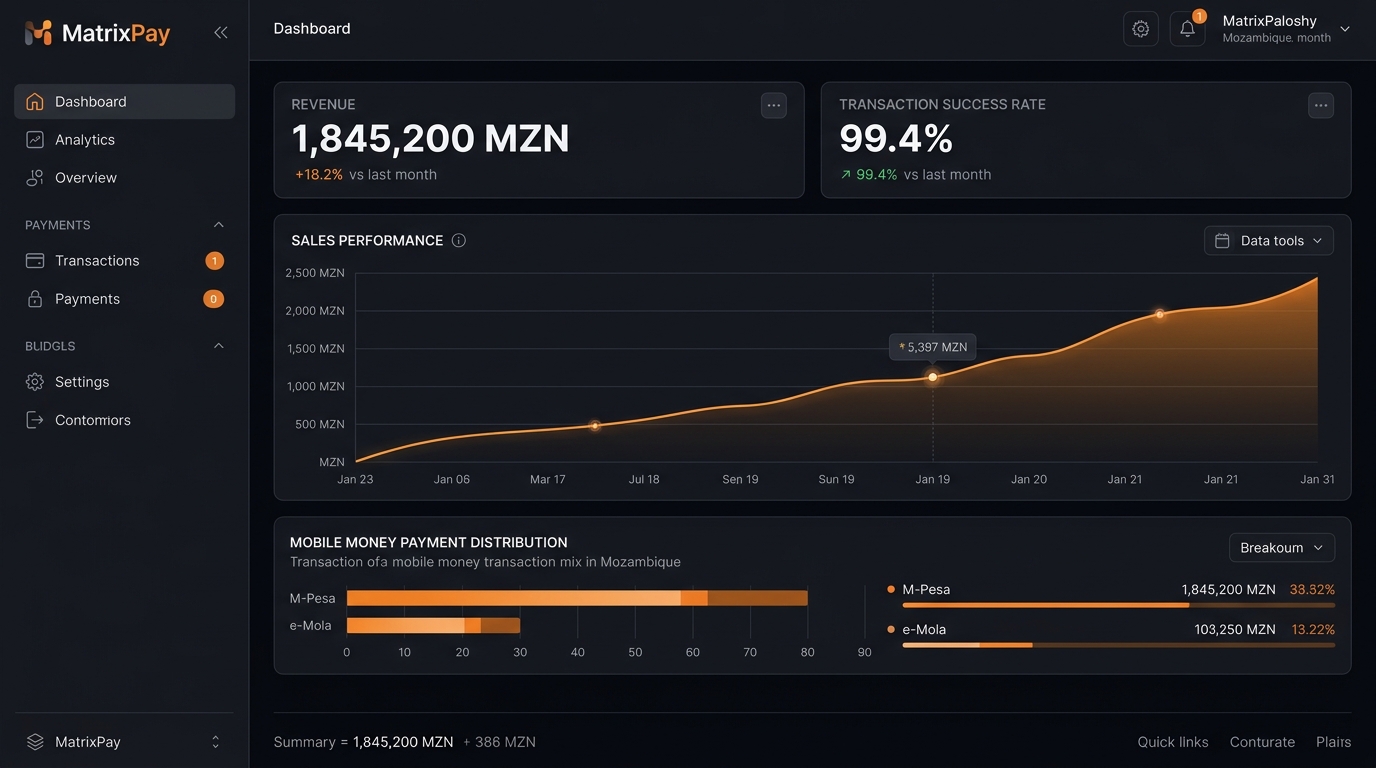
Task: Click the e-Mola horizontal bar in chart
Action: pos(433,625)
